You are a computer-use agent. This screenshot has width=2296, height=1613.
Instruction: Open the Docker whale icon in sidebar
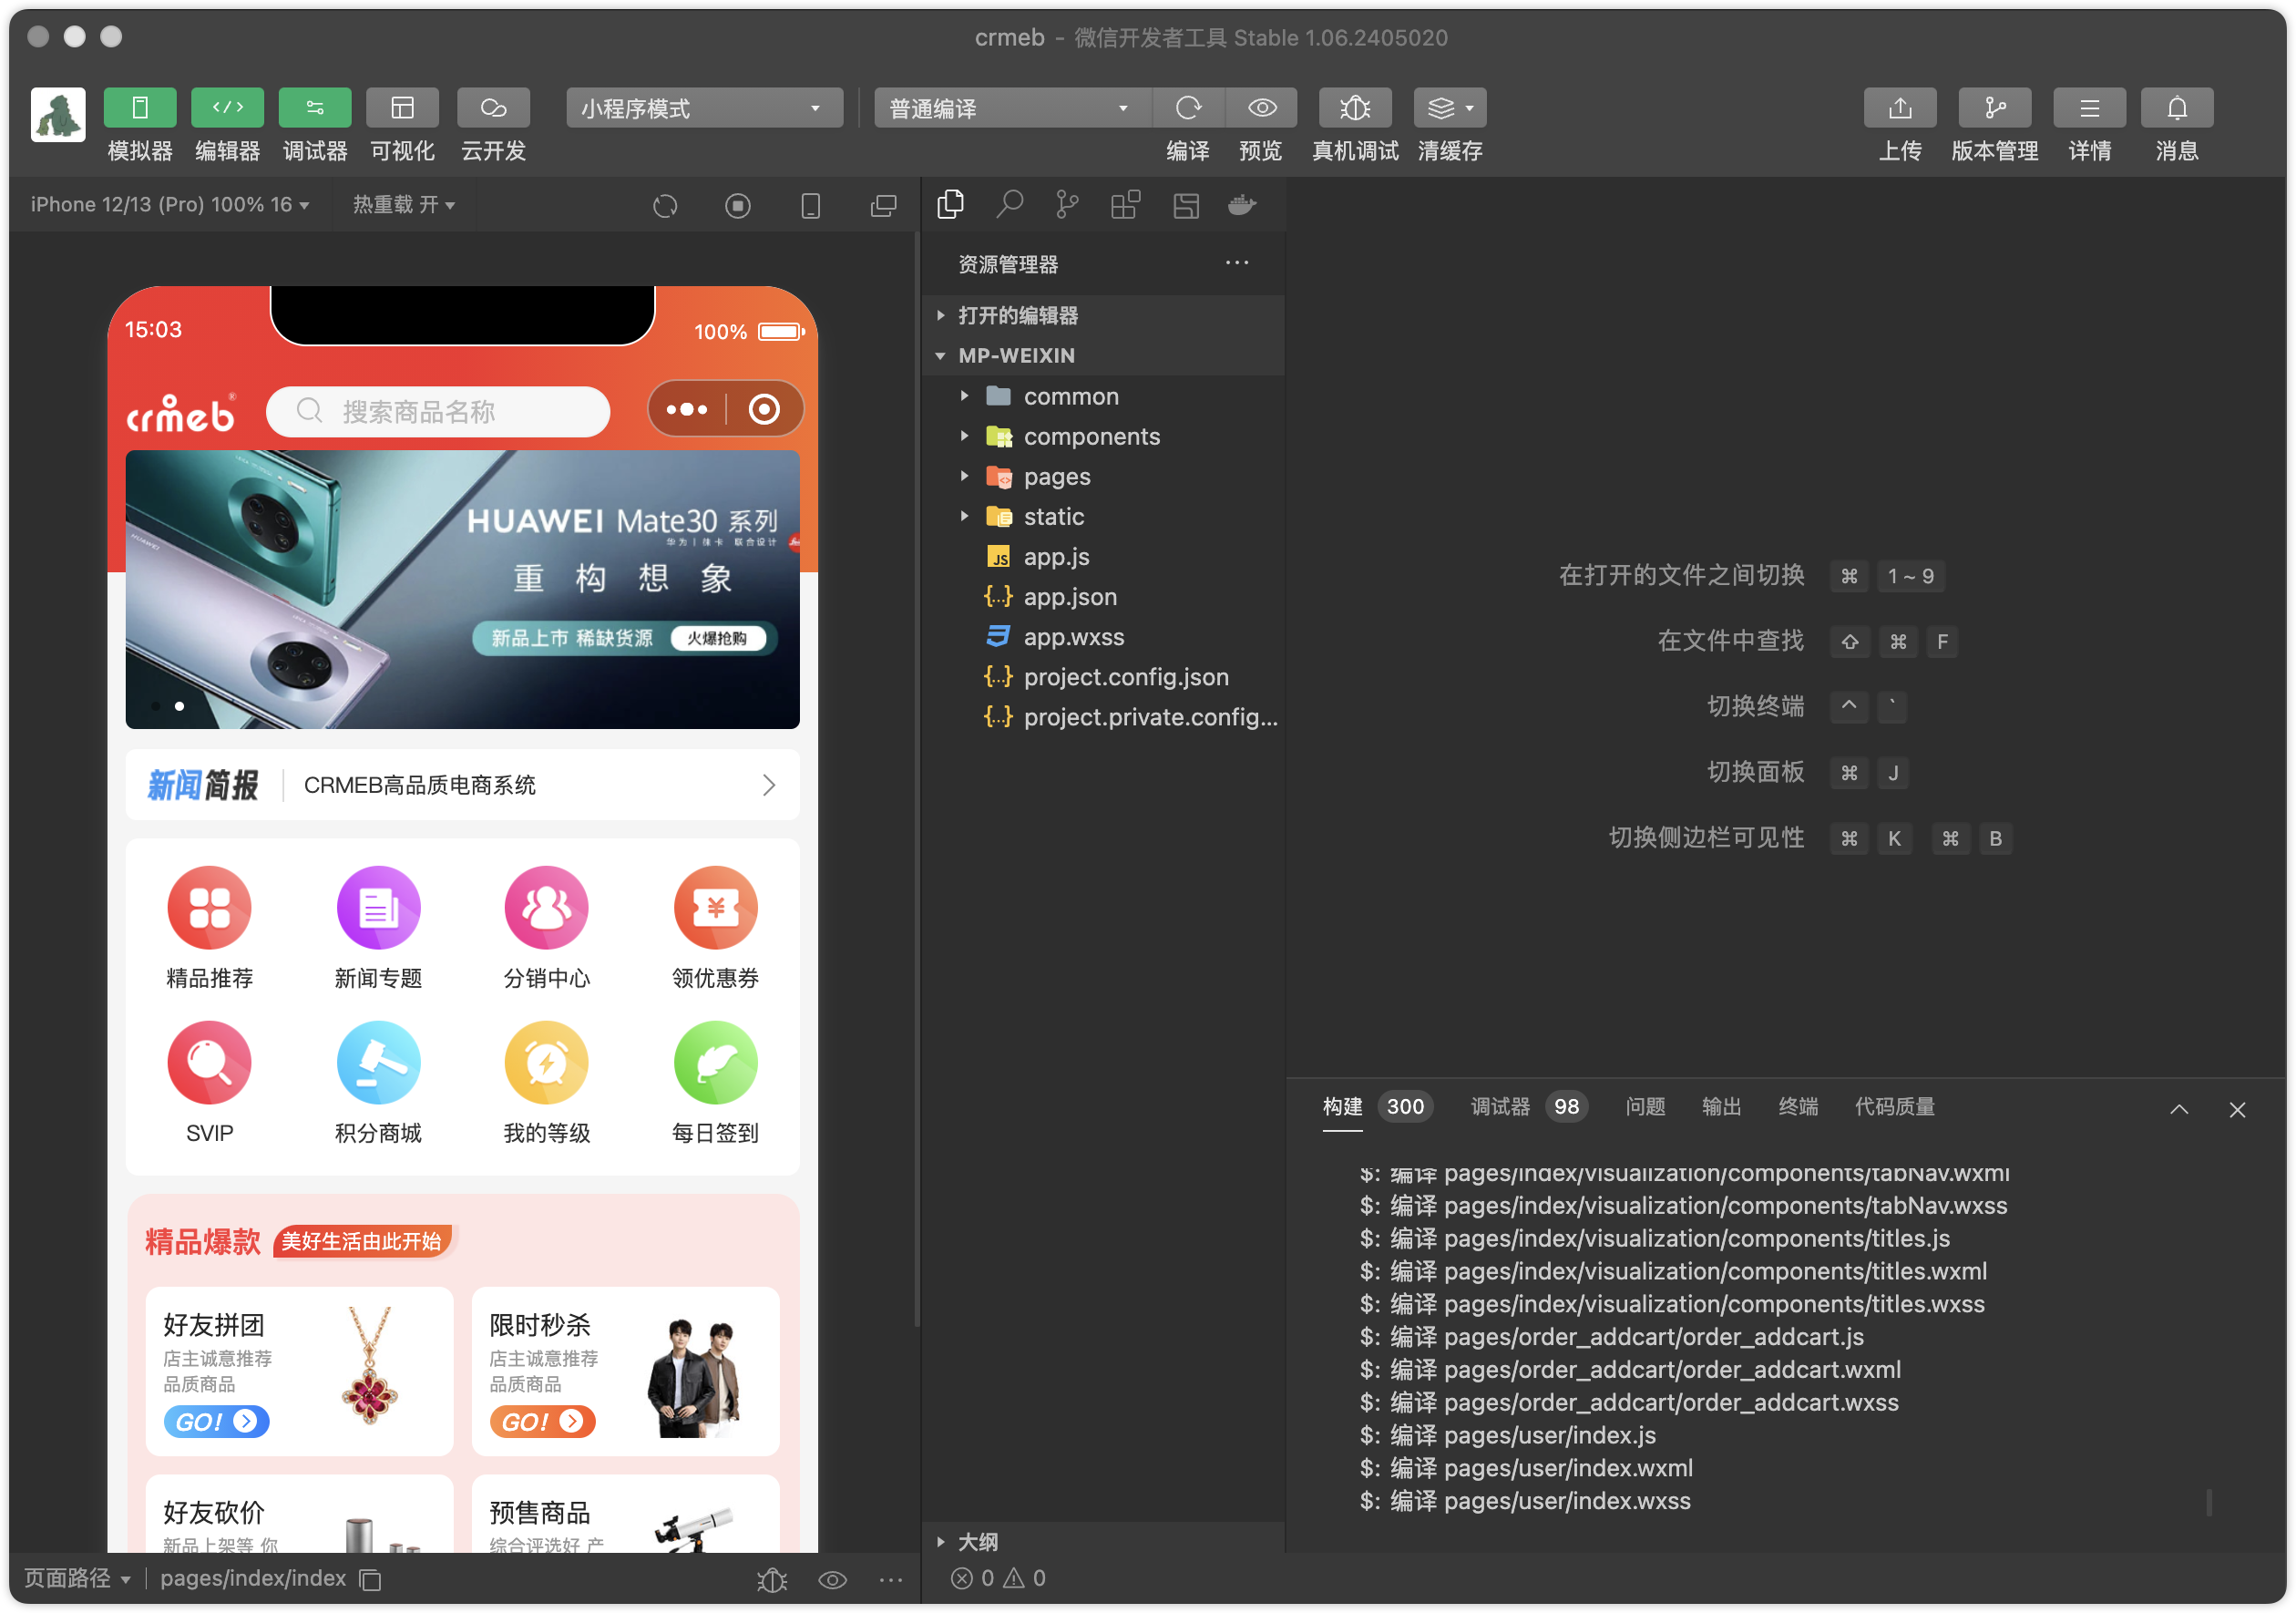click(x=1242, y=205)
